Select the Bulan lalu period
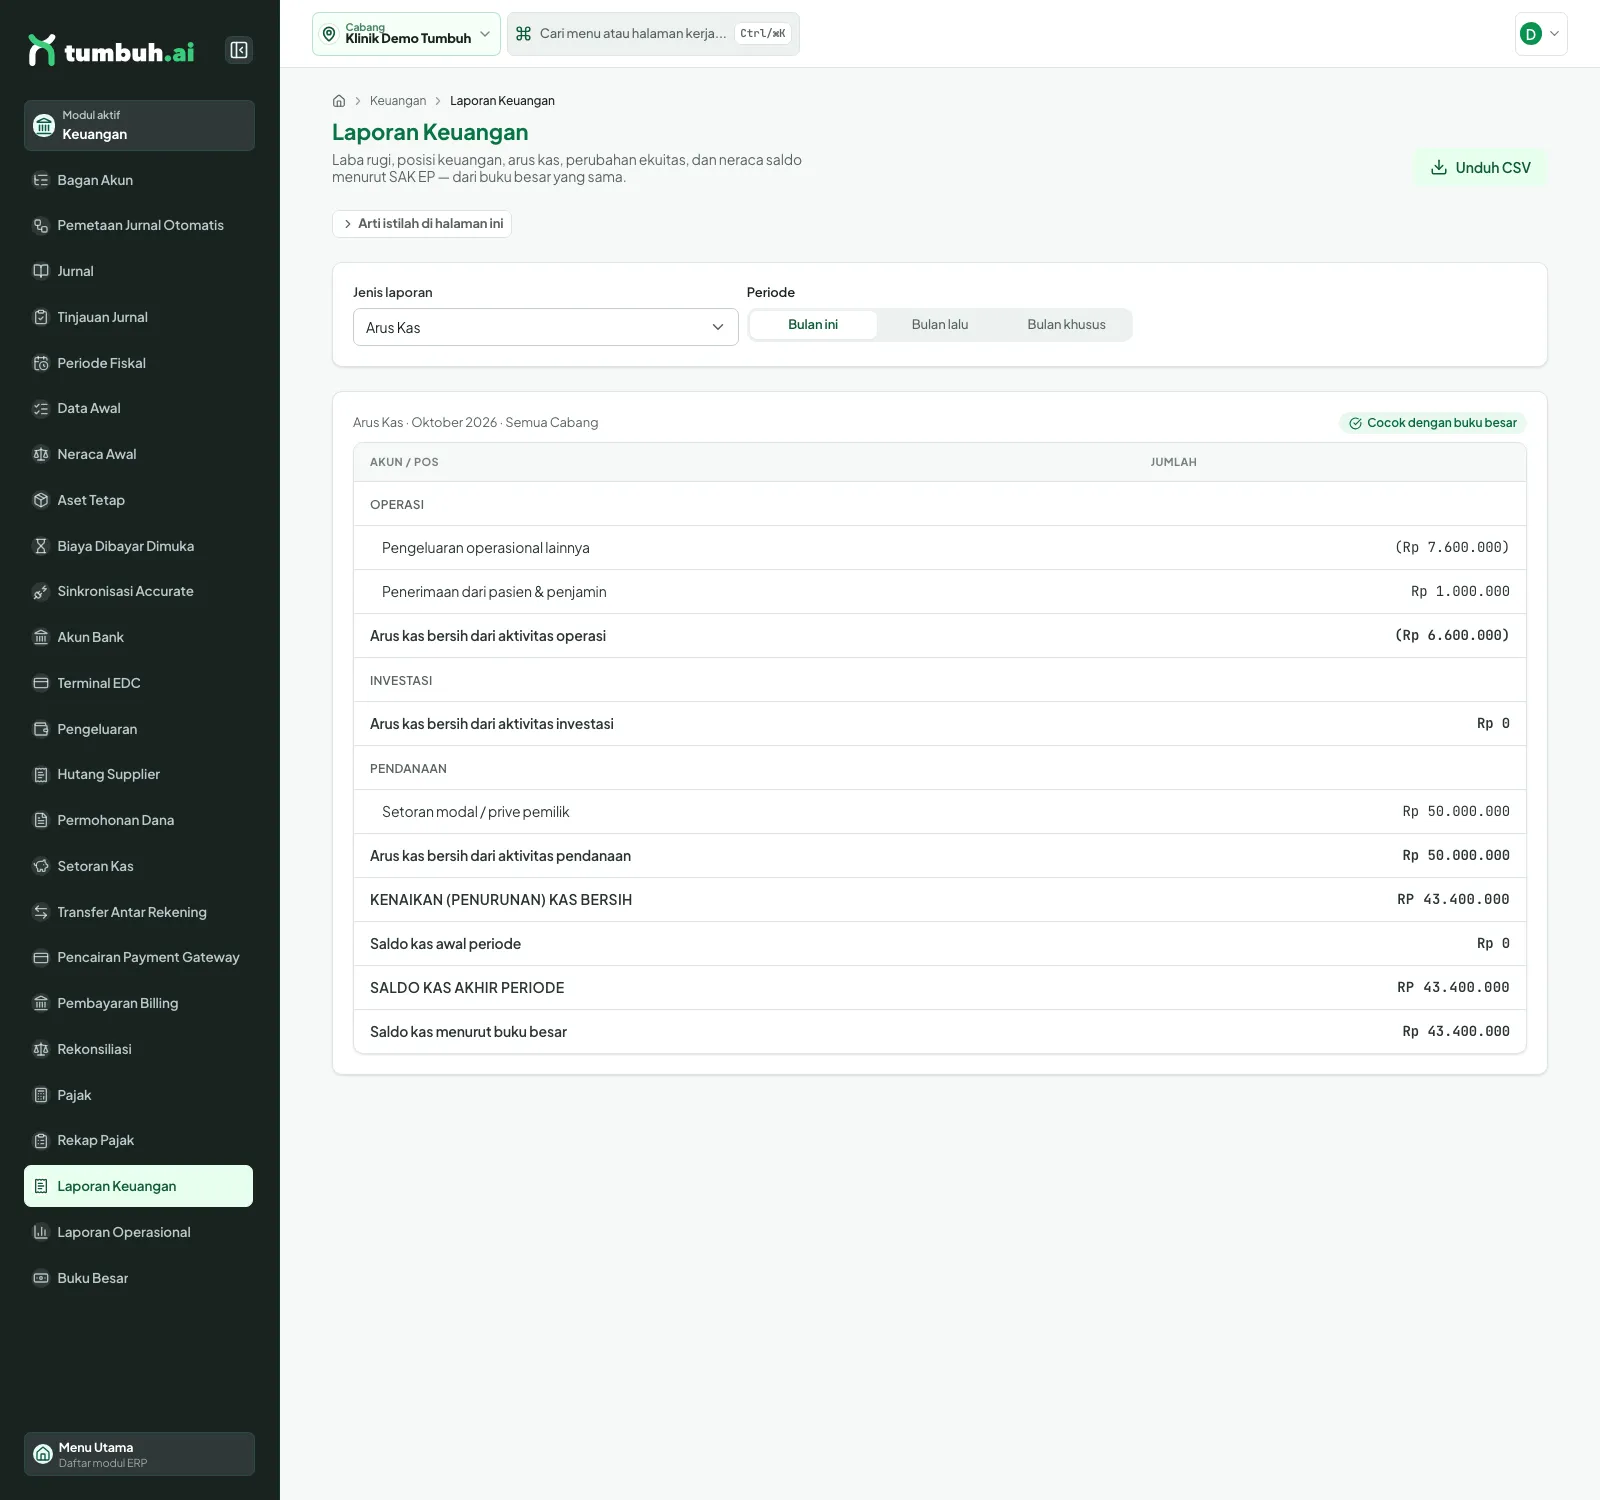 pyautogui.click(x=940, y=325)
